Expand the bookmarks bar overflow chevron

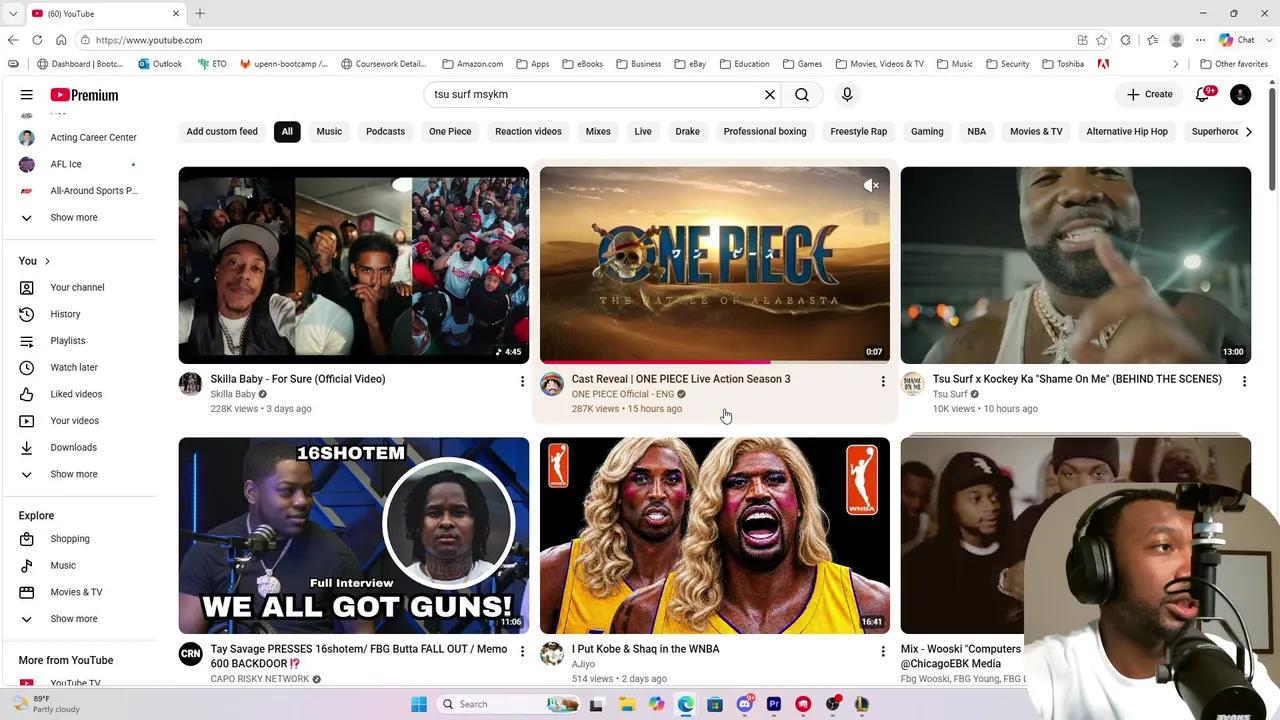tap(1176, 64)
